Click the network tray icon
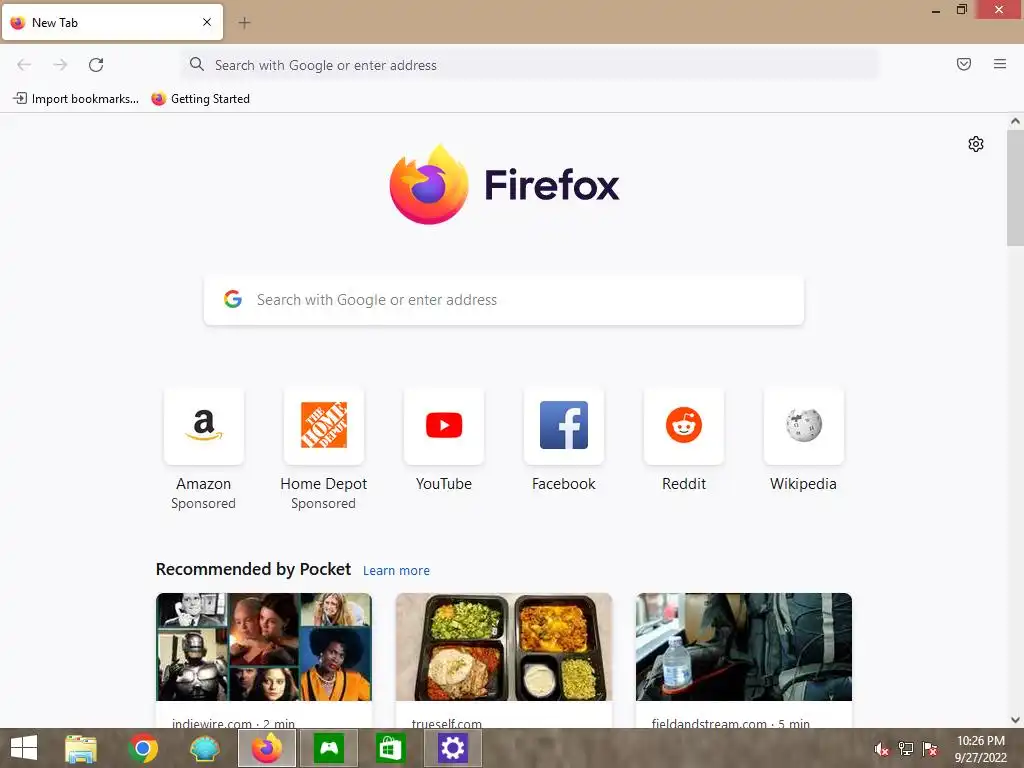Screen dimensions: 1024x768 (x=906, y=749)
